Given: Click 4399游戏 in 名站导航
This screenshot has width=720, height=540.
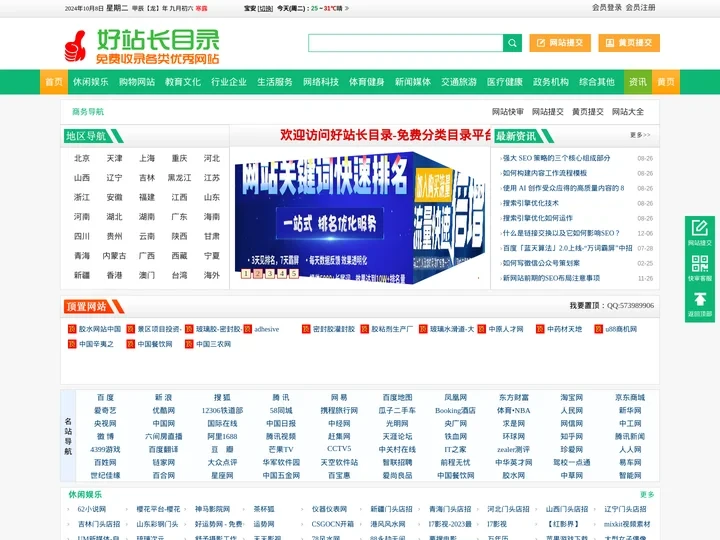Looking at the screenshot, I should pos(105,450).
